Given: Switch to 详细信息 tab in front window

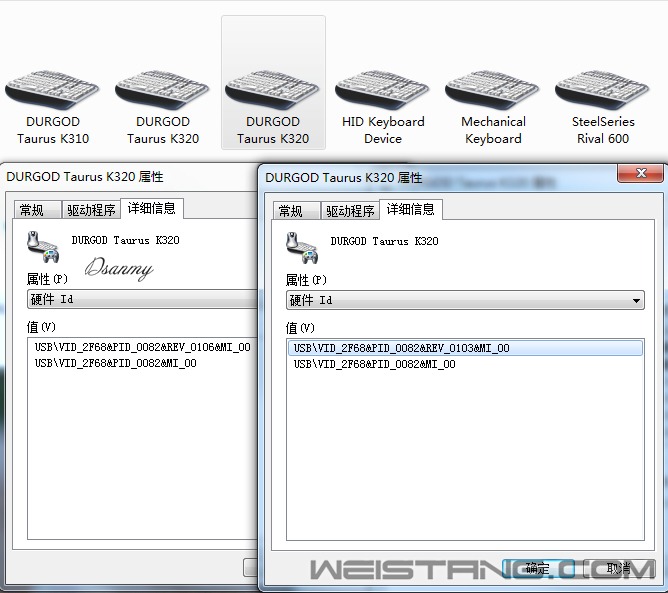Looking at the screenshot, I should (410, 209).
